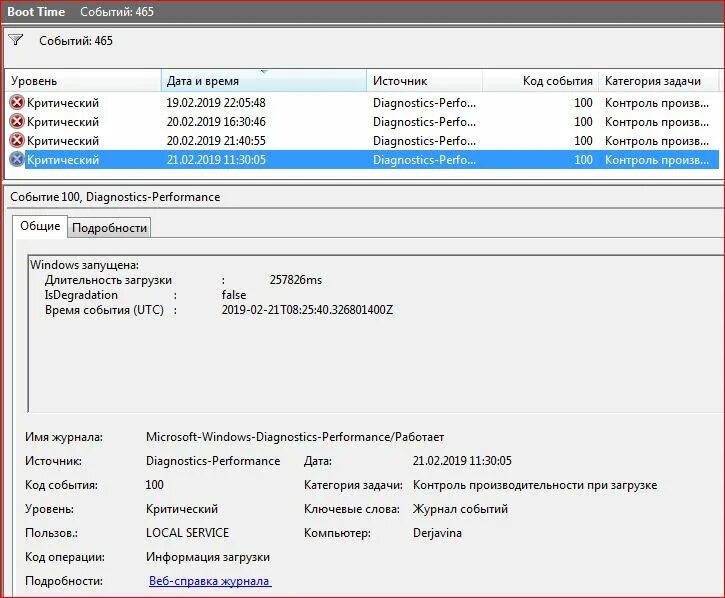Click Контроль производительности при загрузке value
The width and height of the screenshot is (725, 598).
tap(535, 485)
